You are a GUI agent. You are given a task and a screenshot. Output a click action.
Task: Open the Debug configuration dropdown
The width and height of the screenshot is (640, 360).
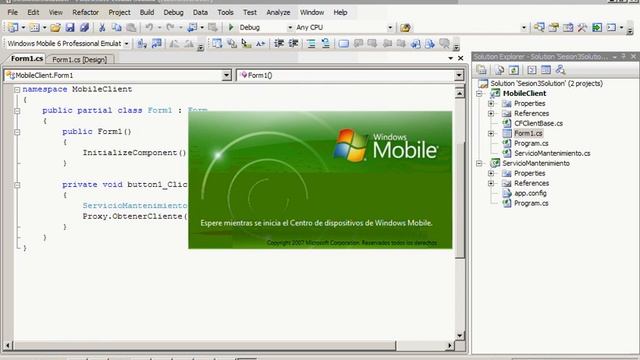[x=290, y=27]
